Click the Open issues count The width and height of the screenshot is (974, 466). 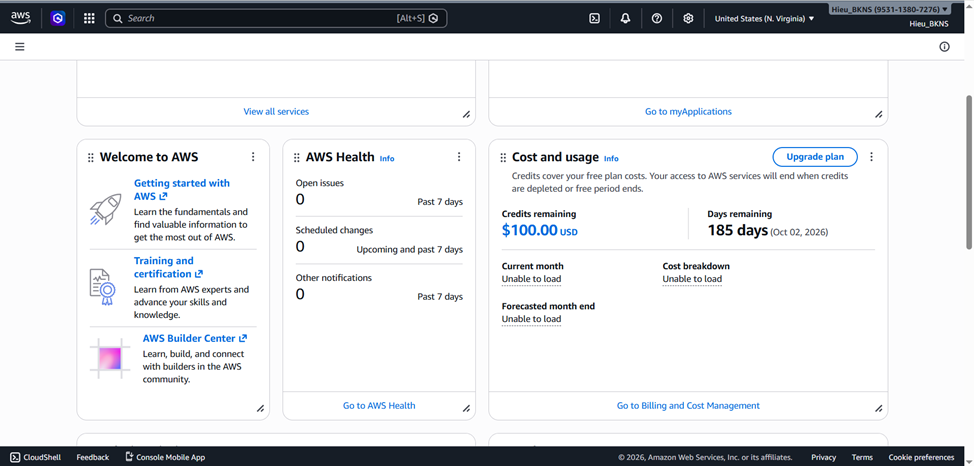click(300, 199)
